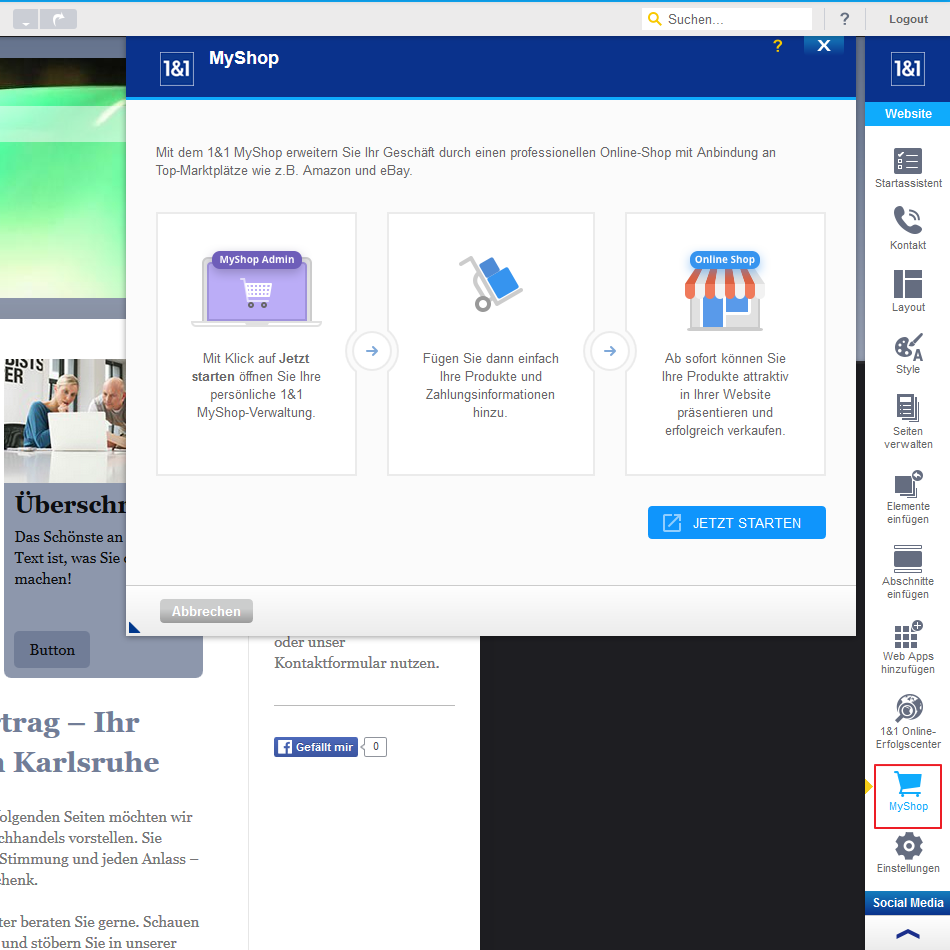950x950 pixels.
Task: Open Einstellungen gear in sidebar
Action: [x=908, y=853]
